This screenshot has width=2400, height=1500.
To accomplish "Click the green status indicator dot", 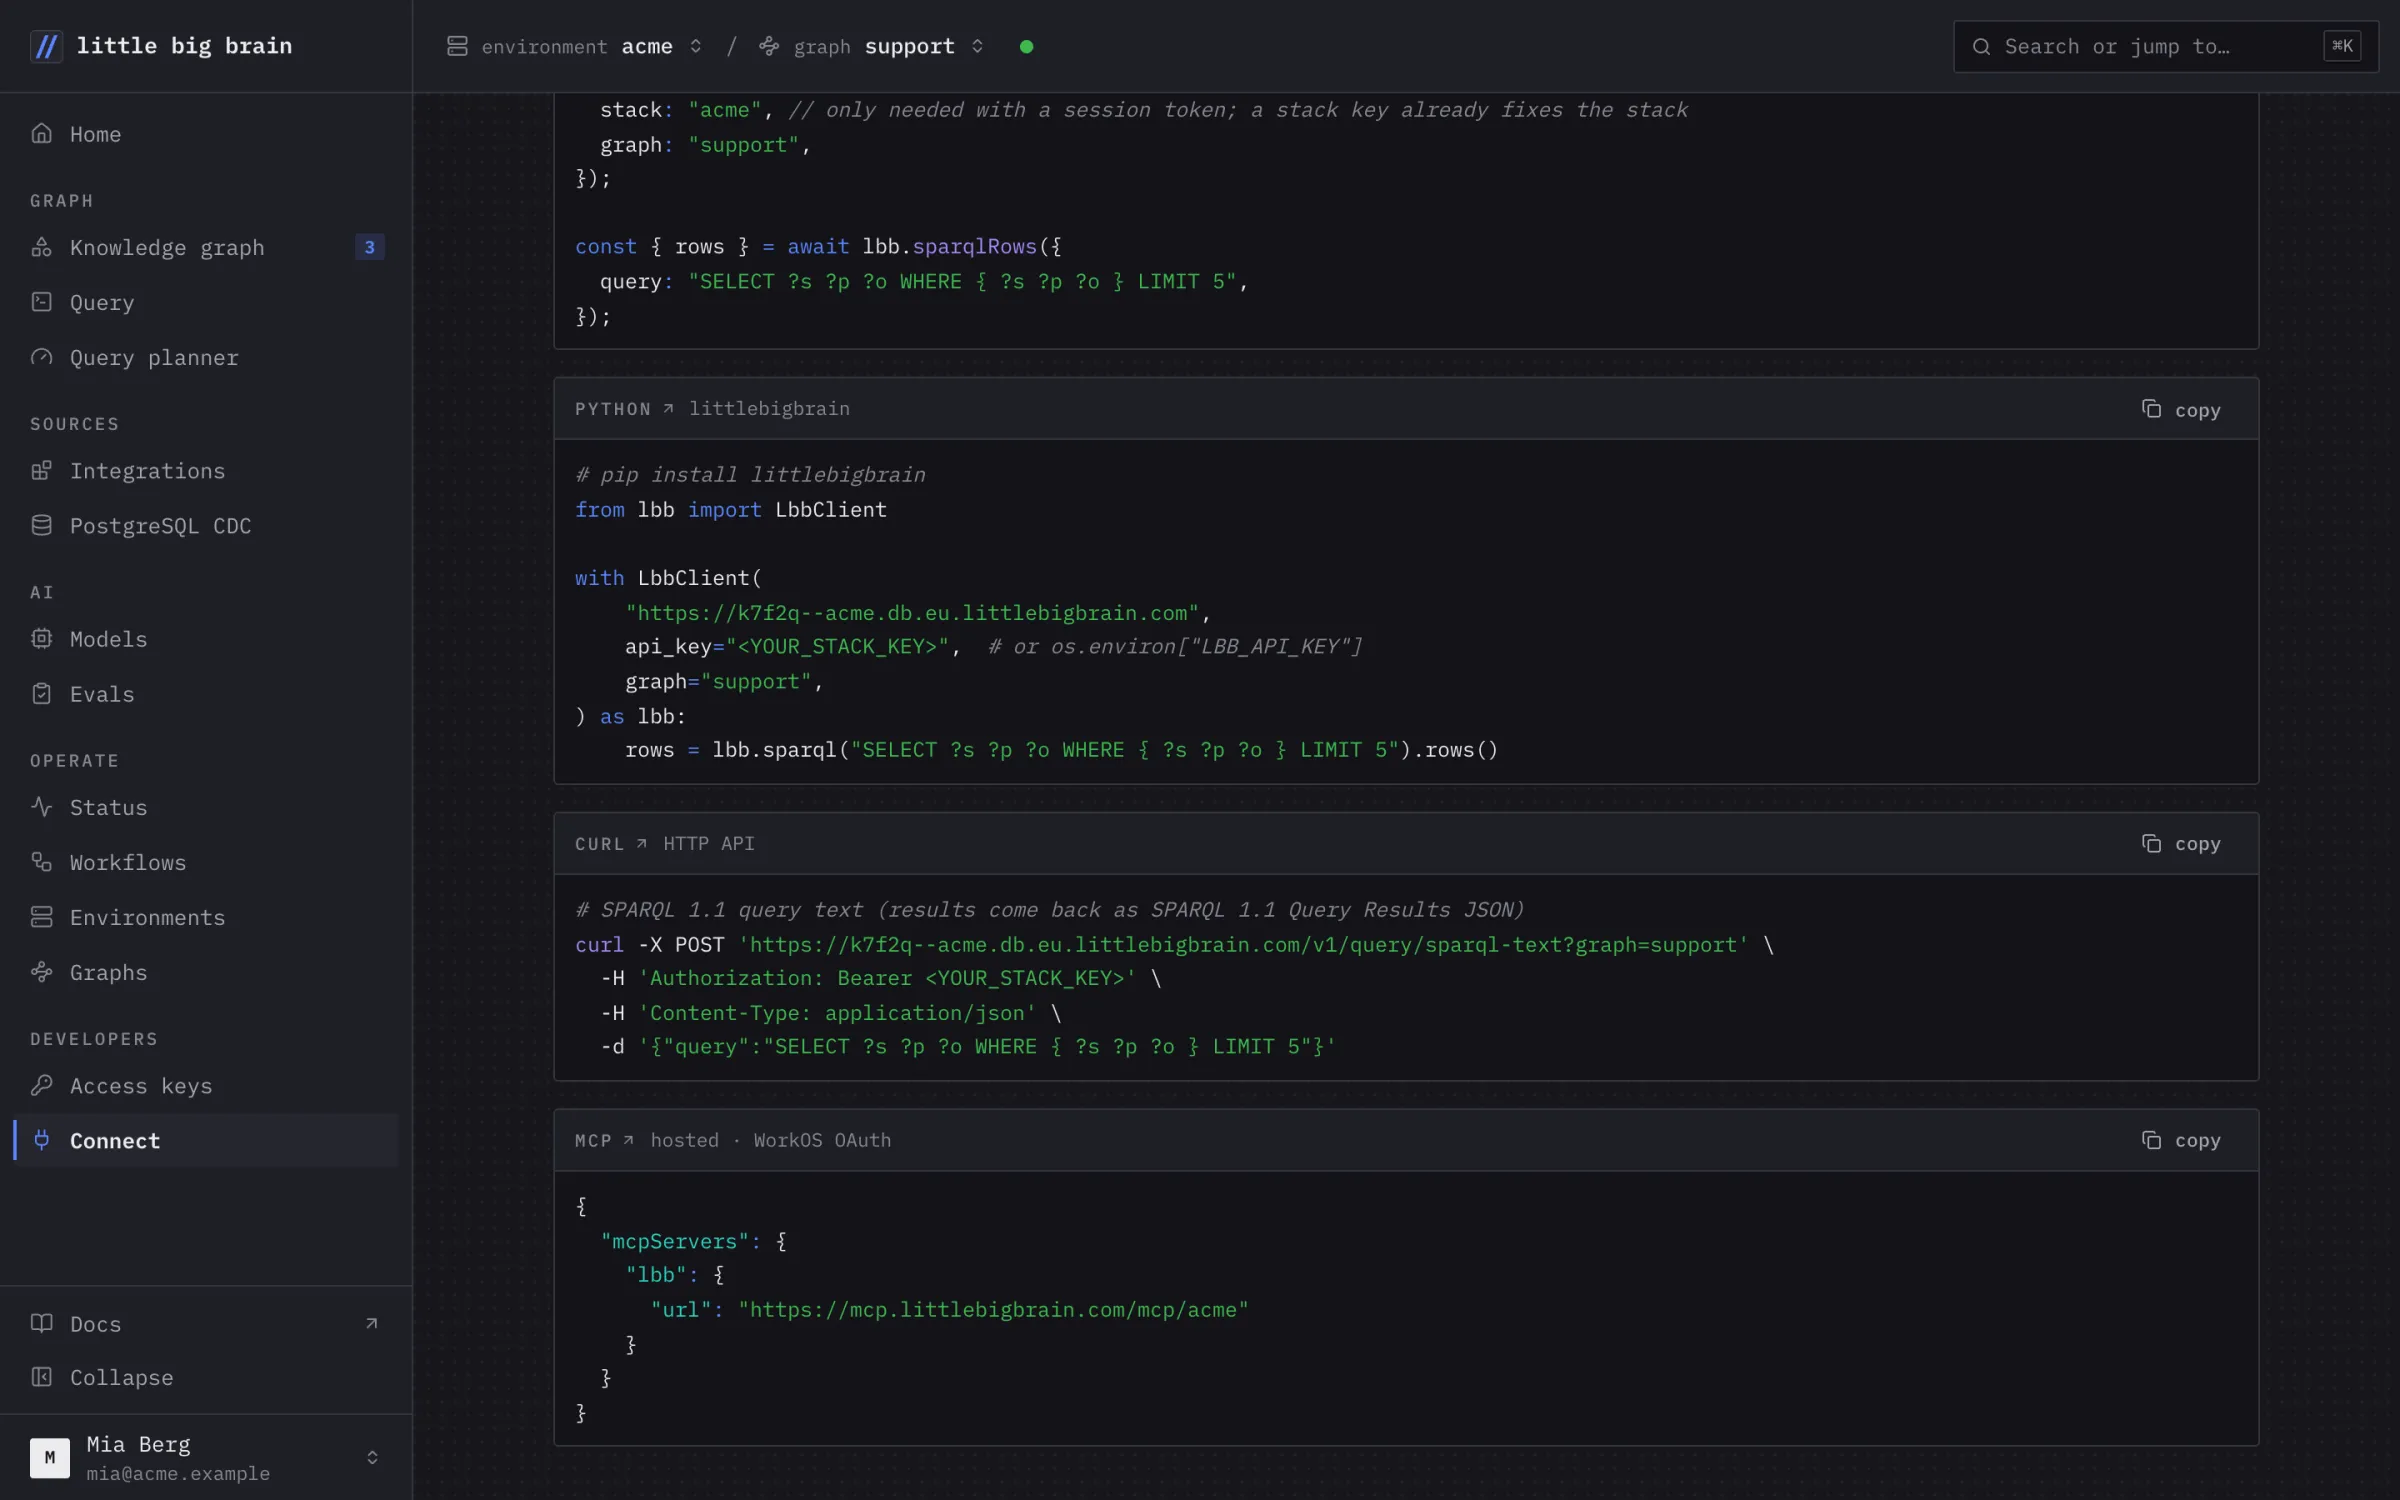I will point(1026,46).
